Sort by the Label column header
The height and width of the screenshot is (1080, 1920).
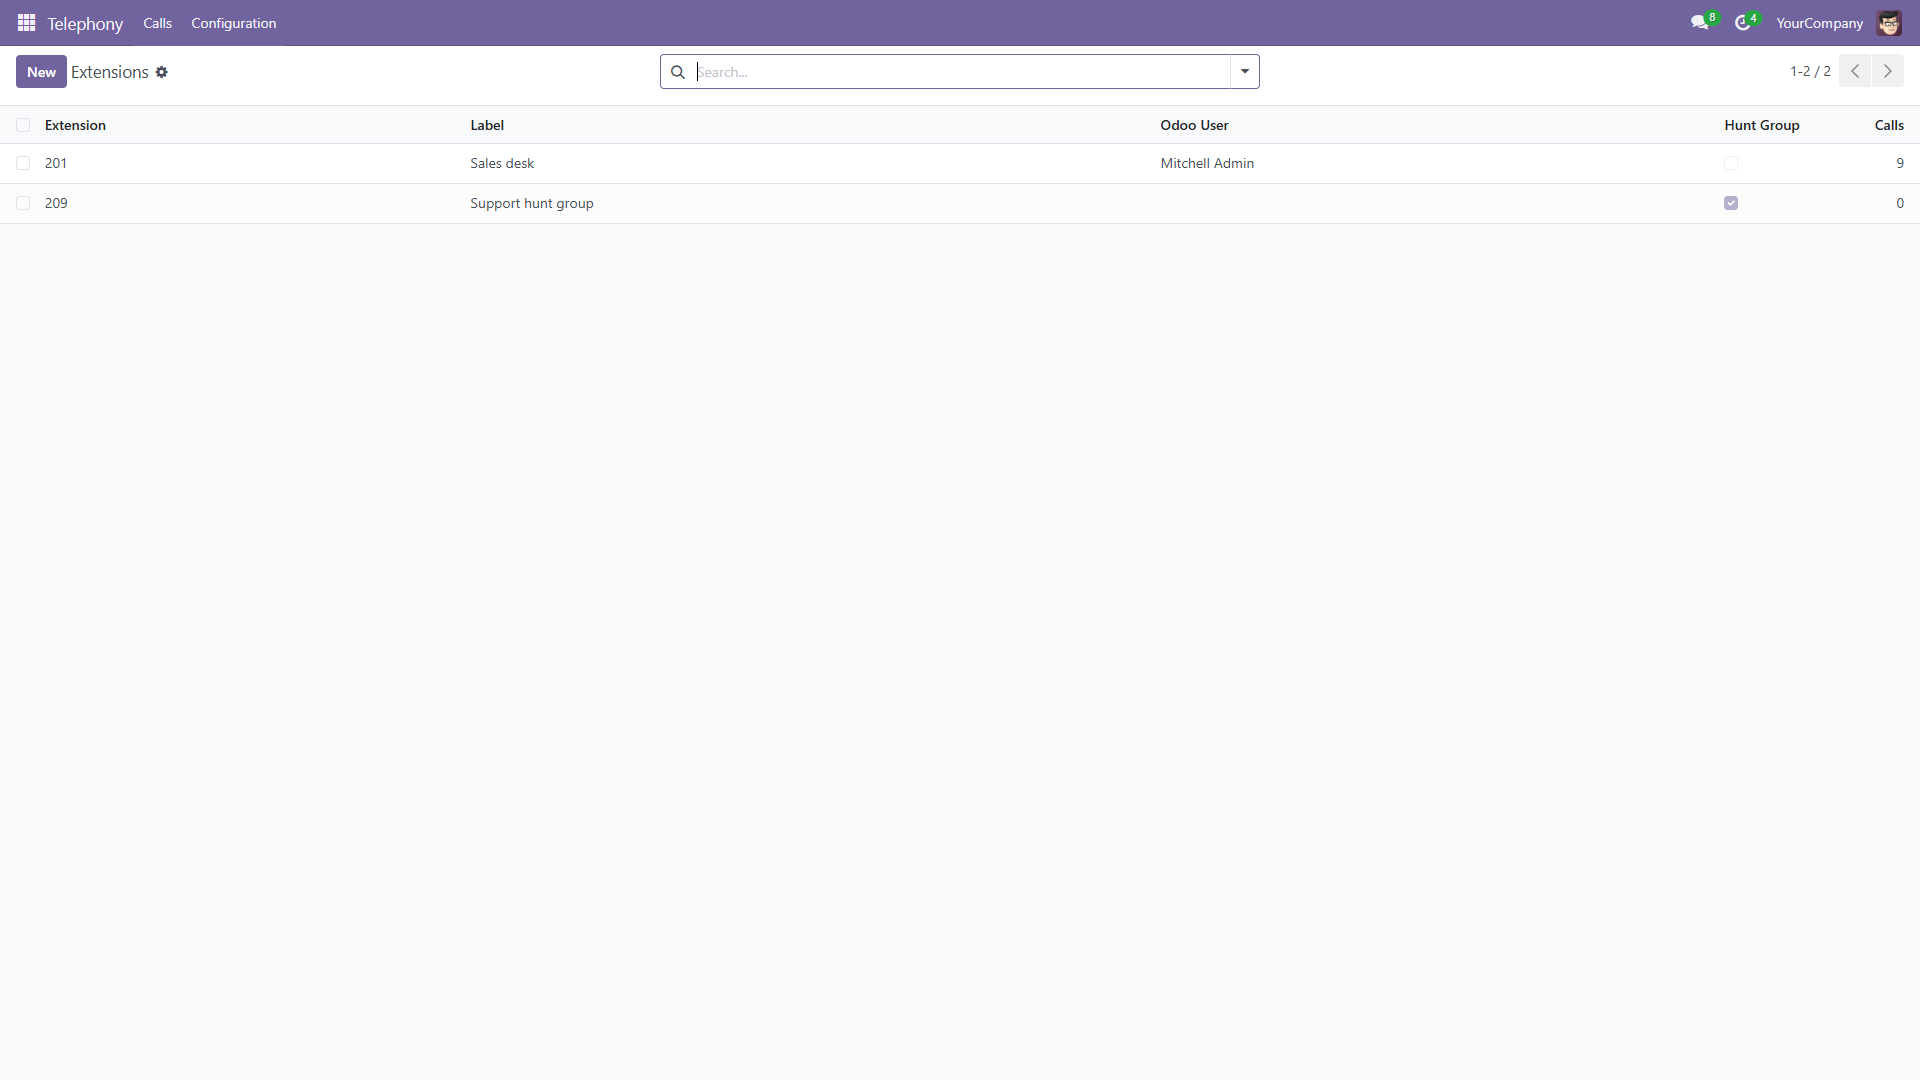click(487, 125)
